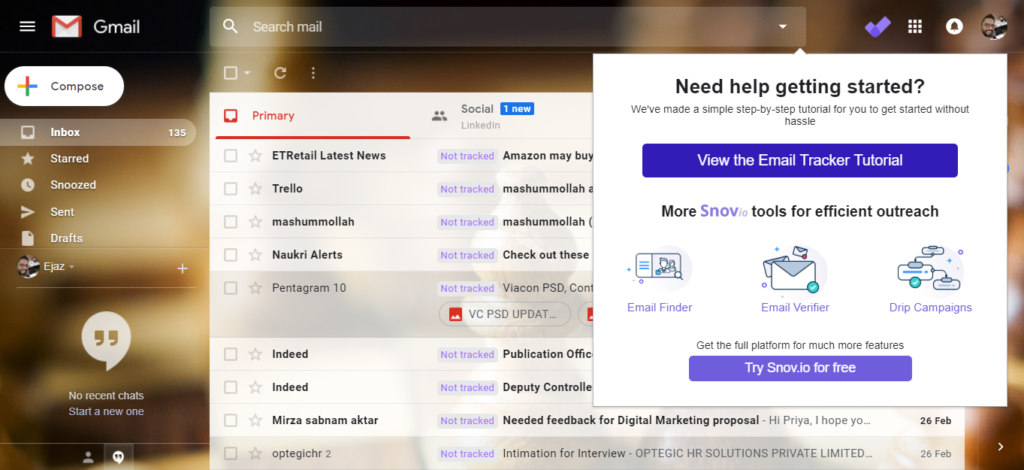
Task: Open the Hangouts contacts person icon
Action: pos(88,457)
